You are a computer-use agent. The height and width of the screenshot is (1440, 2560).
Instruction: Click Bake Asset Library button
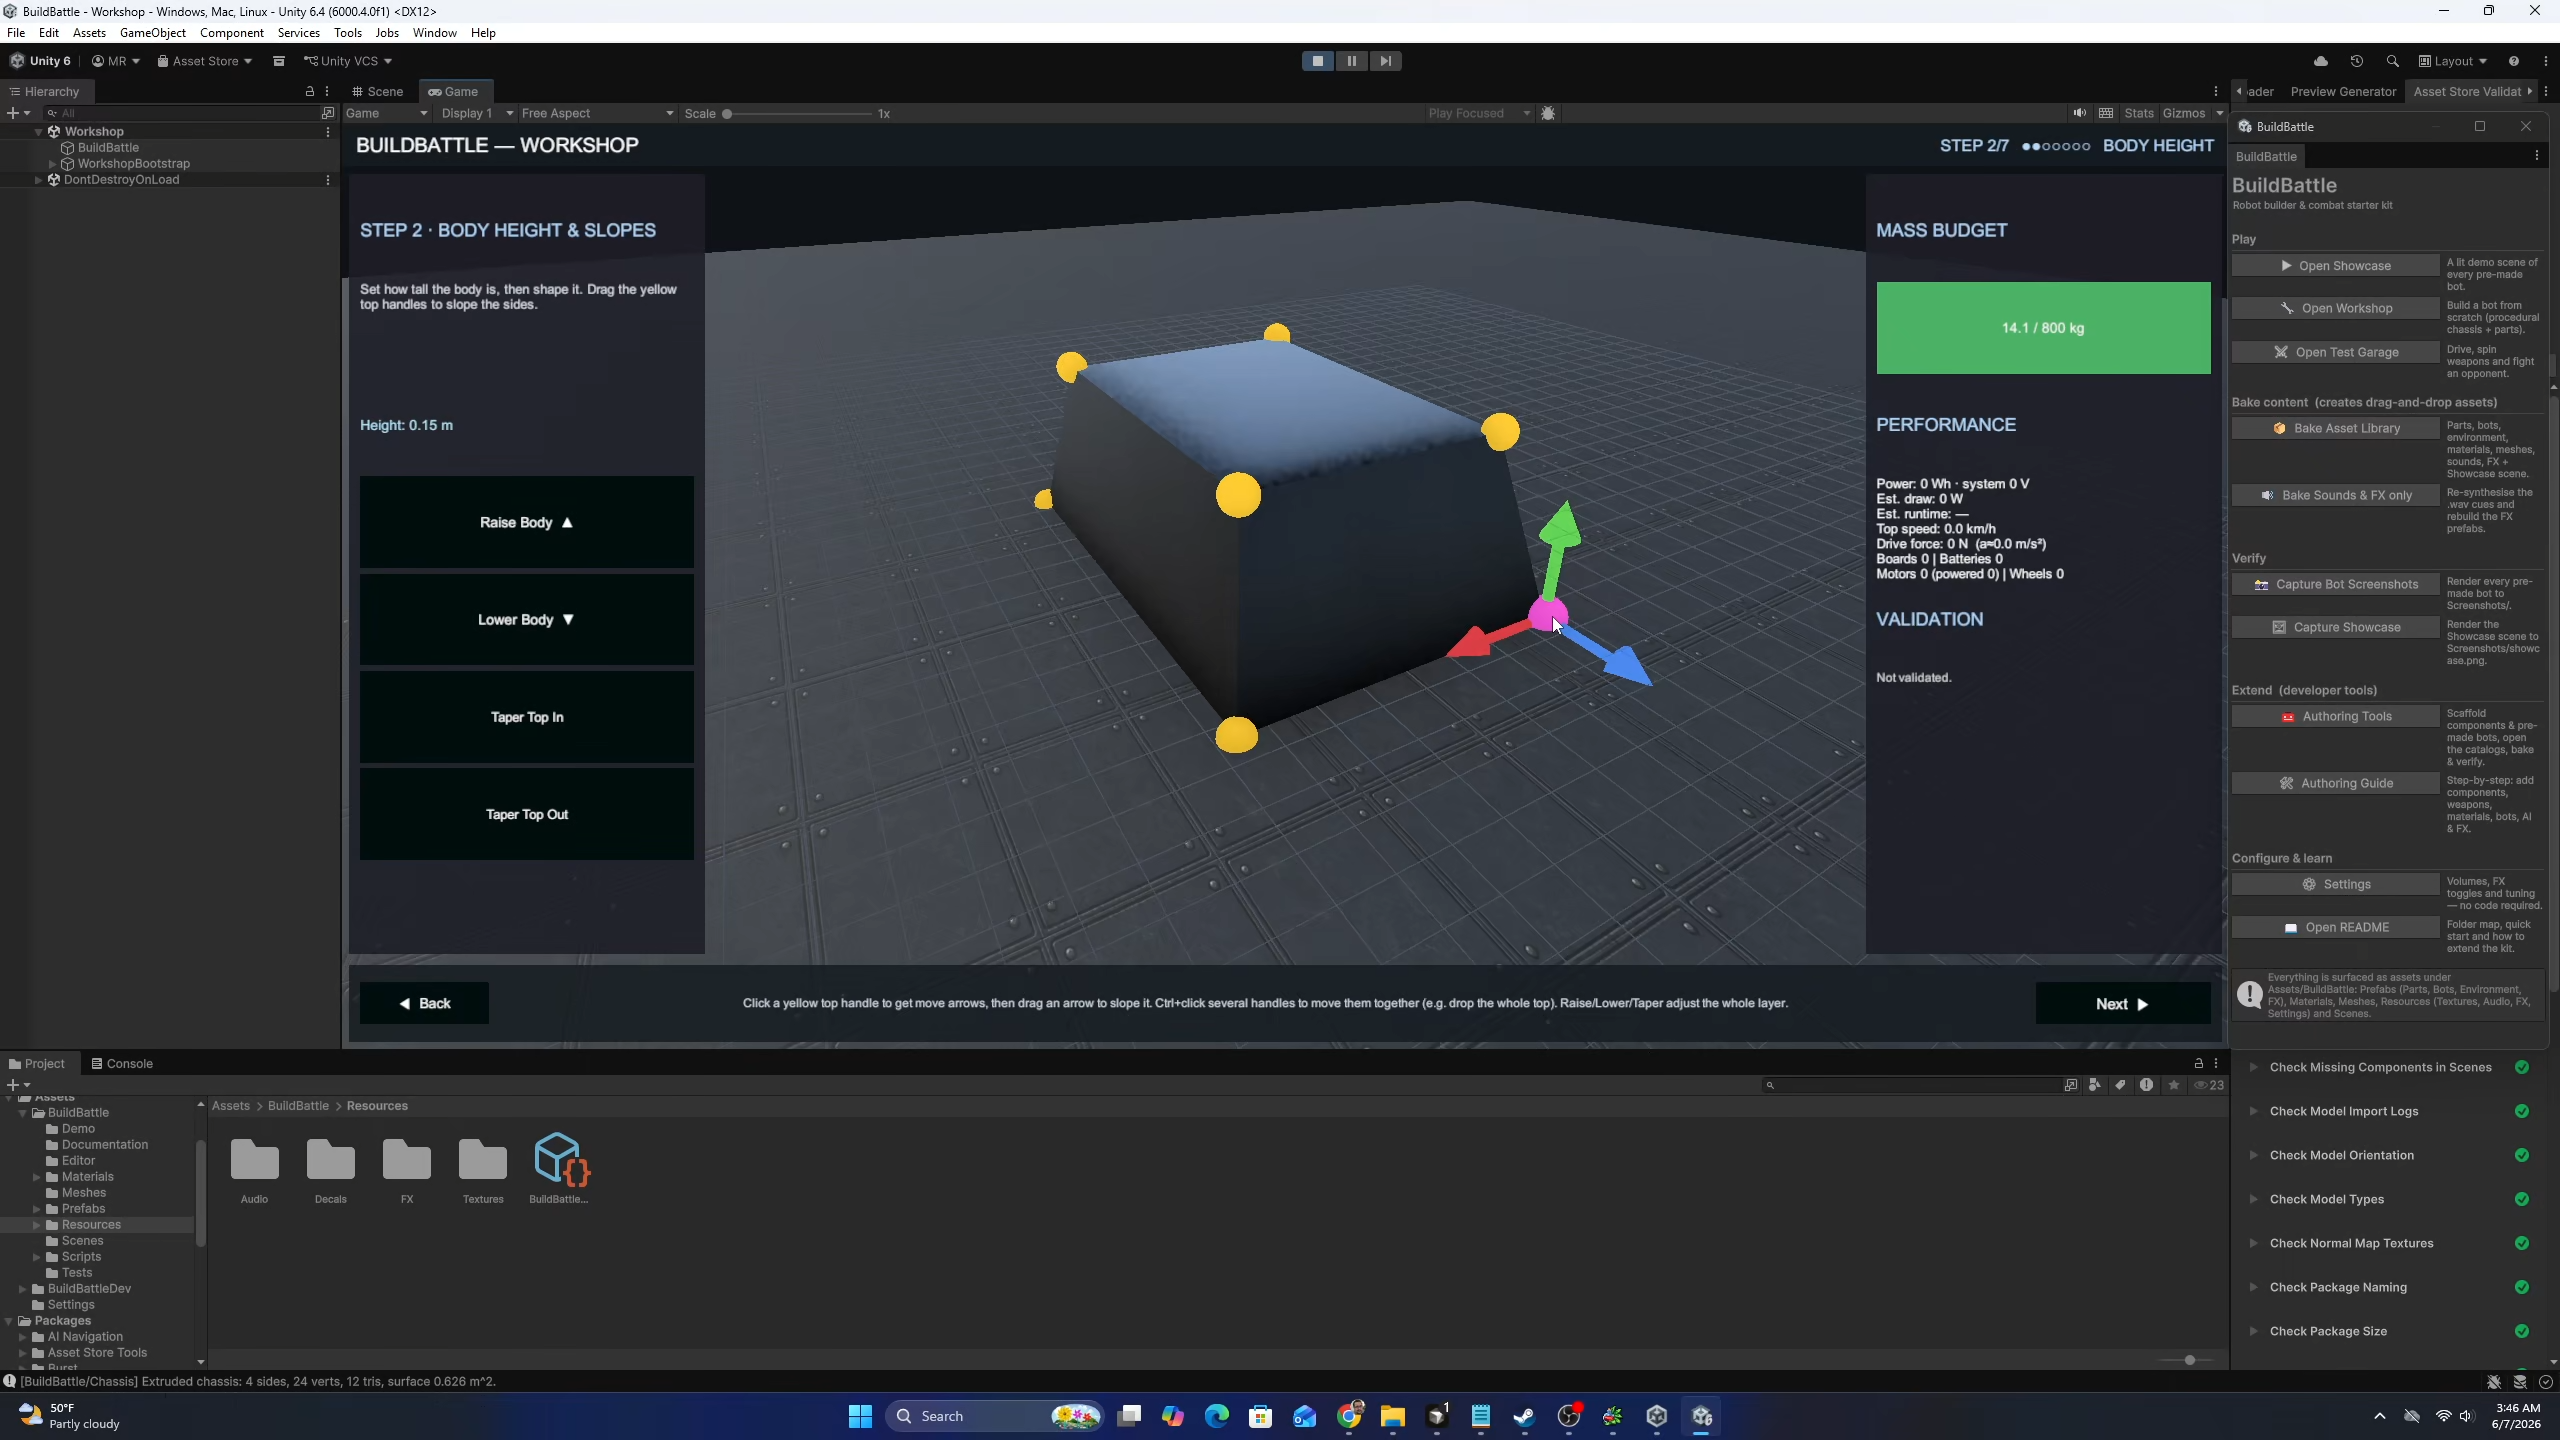coord(2335,428)
